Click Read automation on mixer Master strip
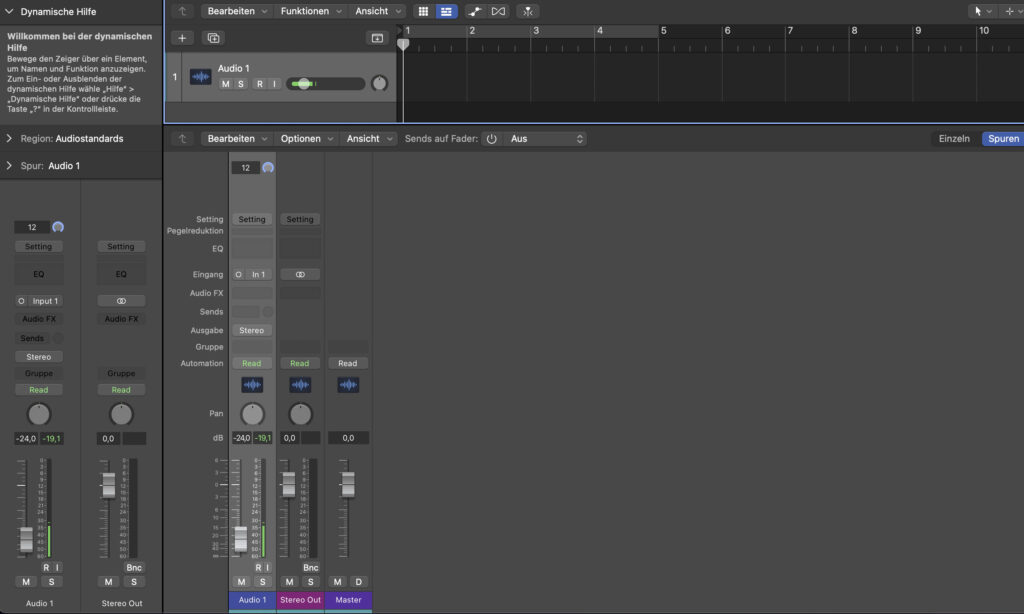This screenshot has height=614, width=1024. 348,363
